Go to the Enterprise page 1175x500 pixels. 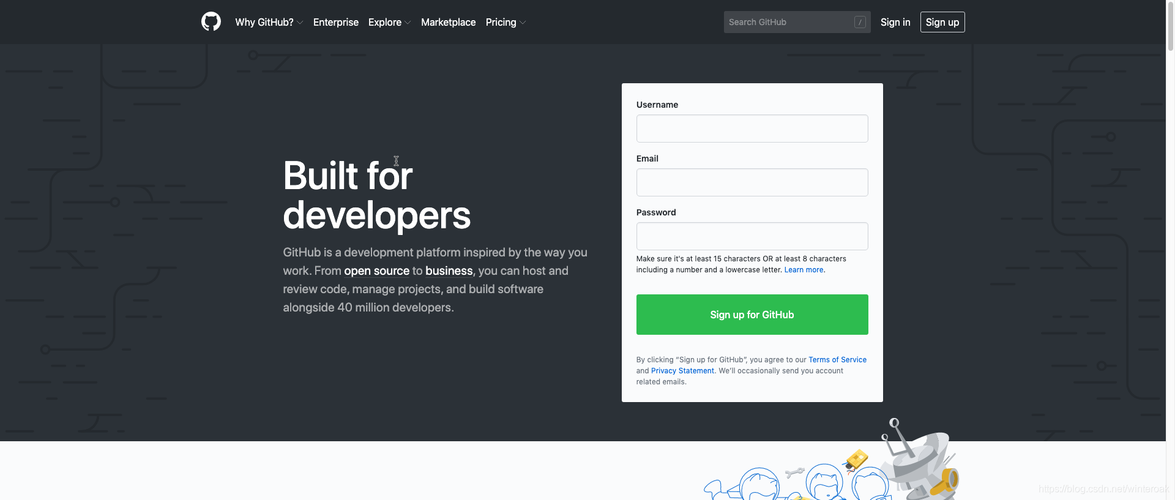[x=336, y=22]
